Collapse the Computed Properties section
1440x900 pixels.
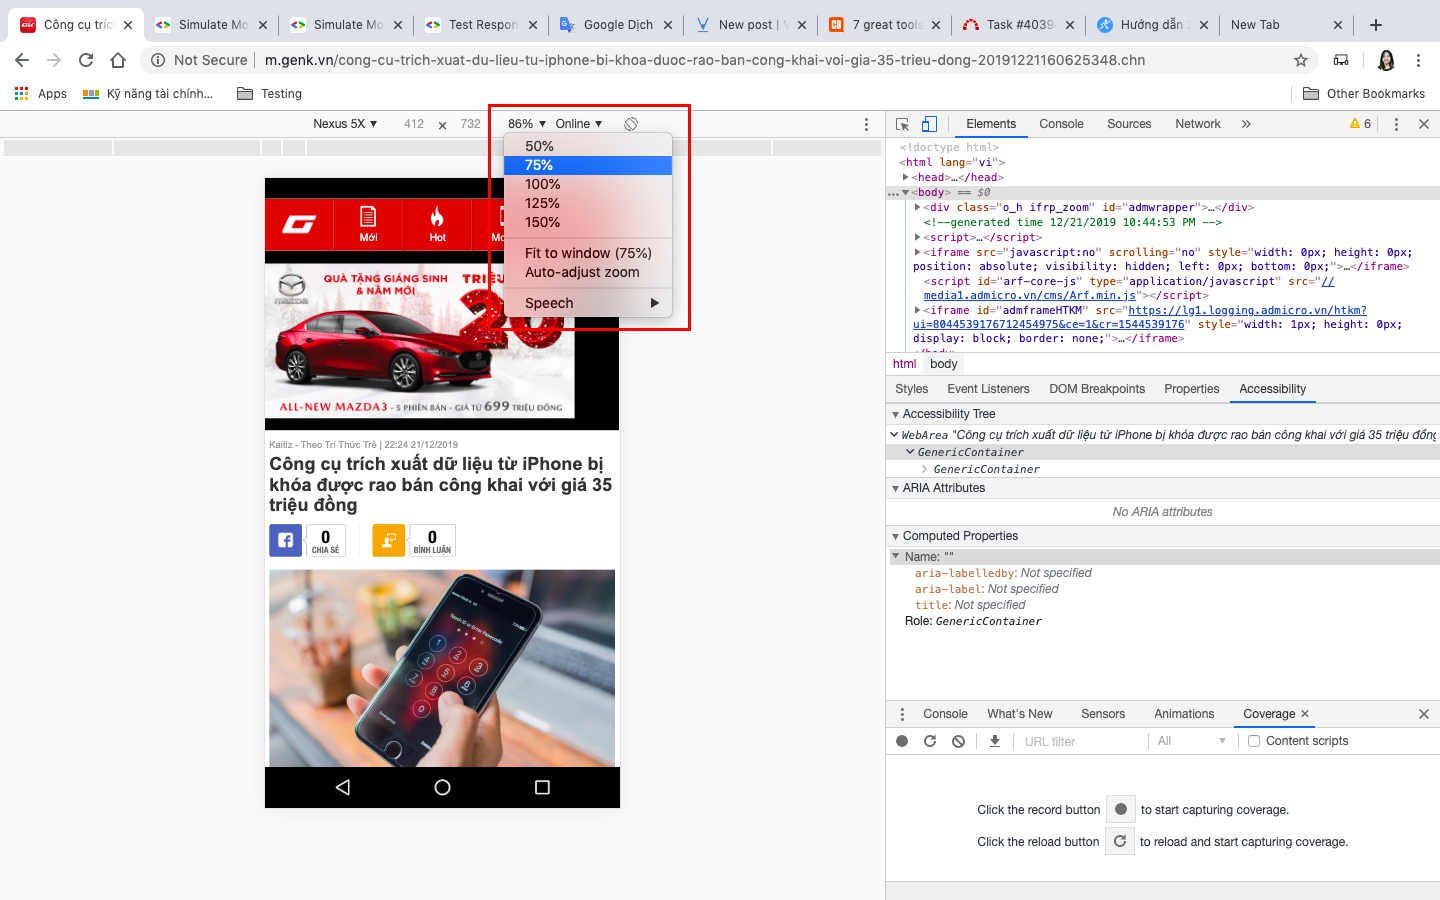[896, 536]
